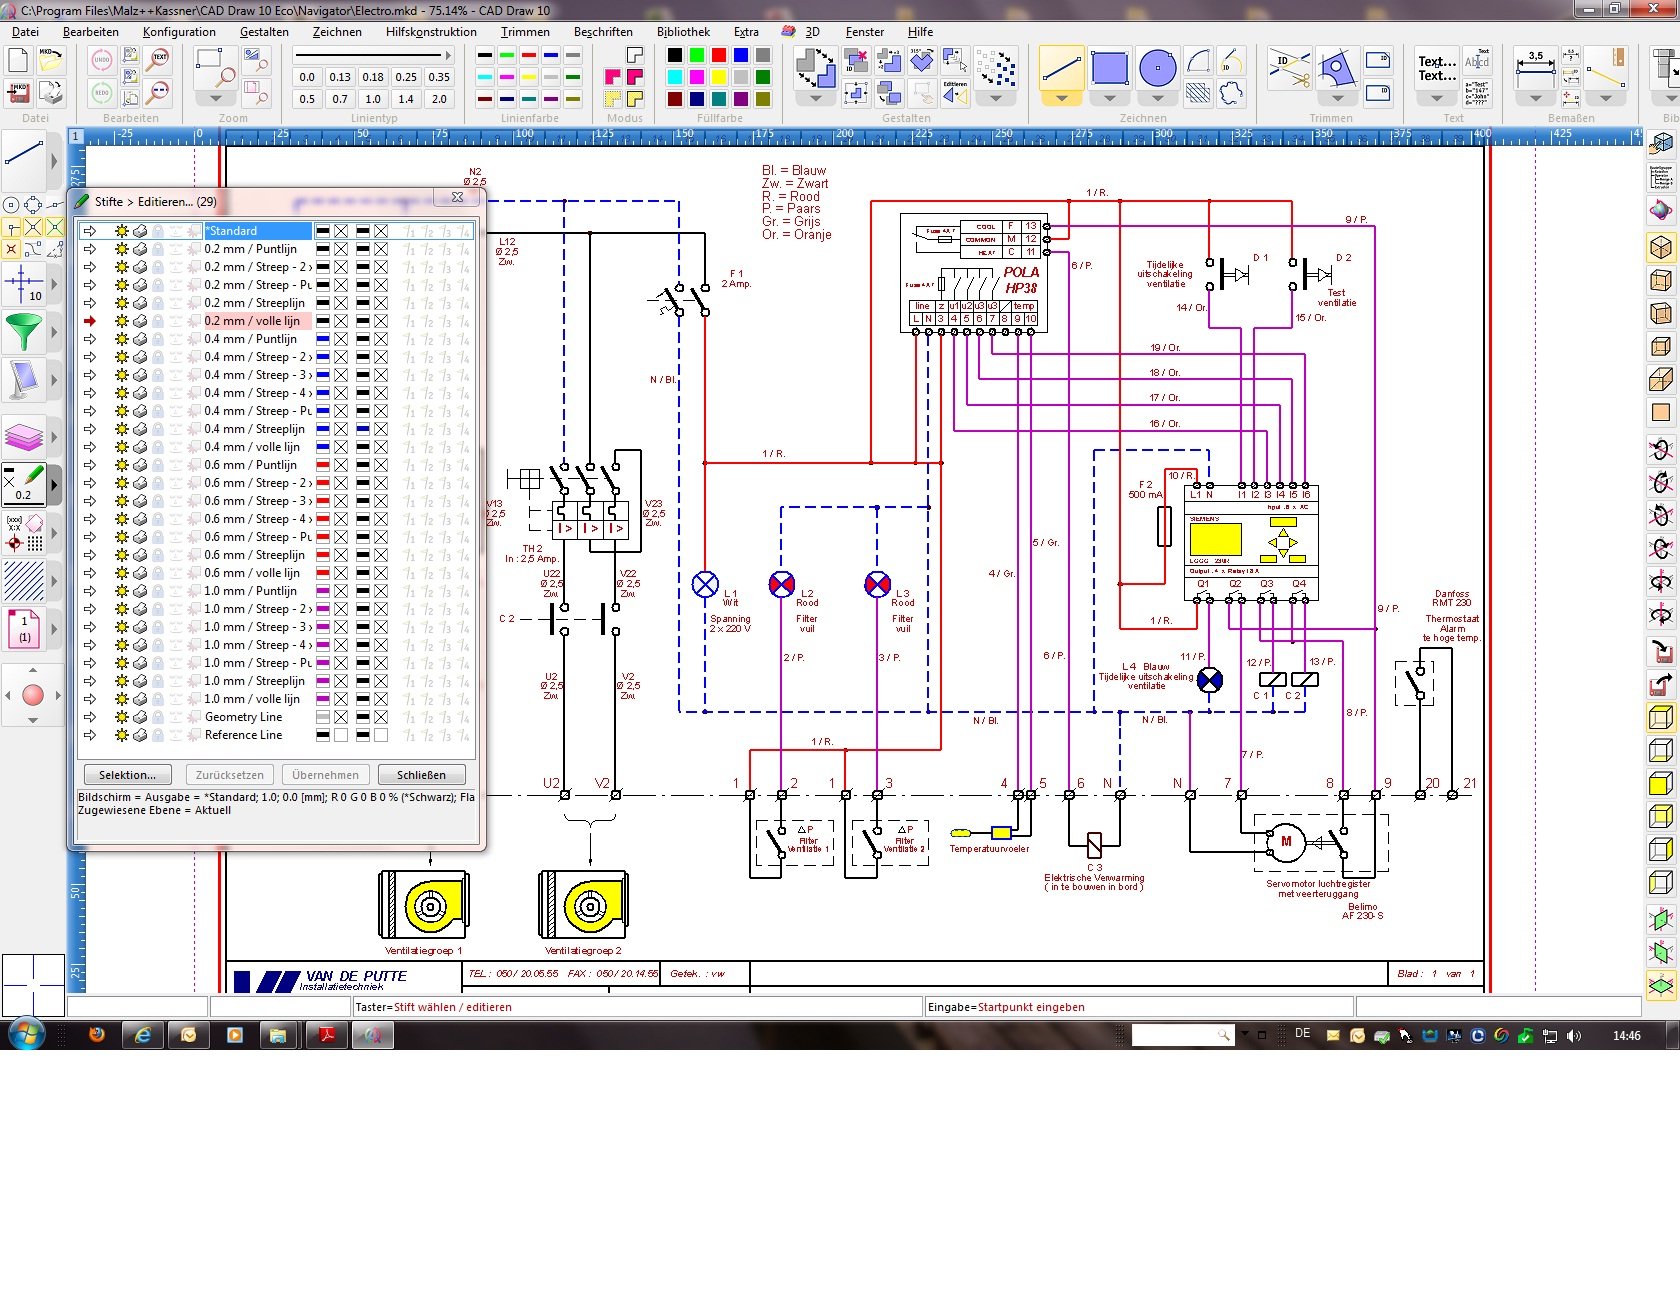Click the Schließen button

(421, 775)
